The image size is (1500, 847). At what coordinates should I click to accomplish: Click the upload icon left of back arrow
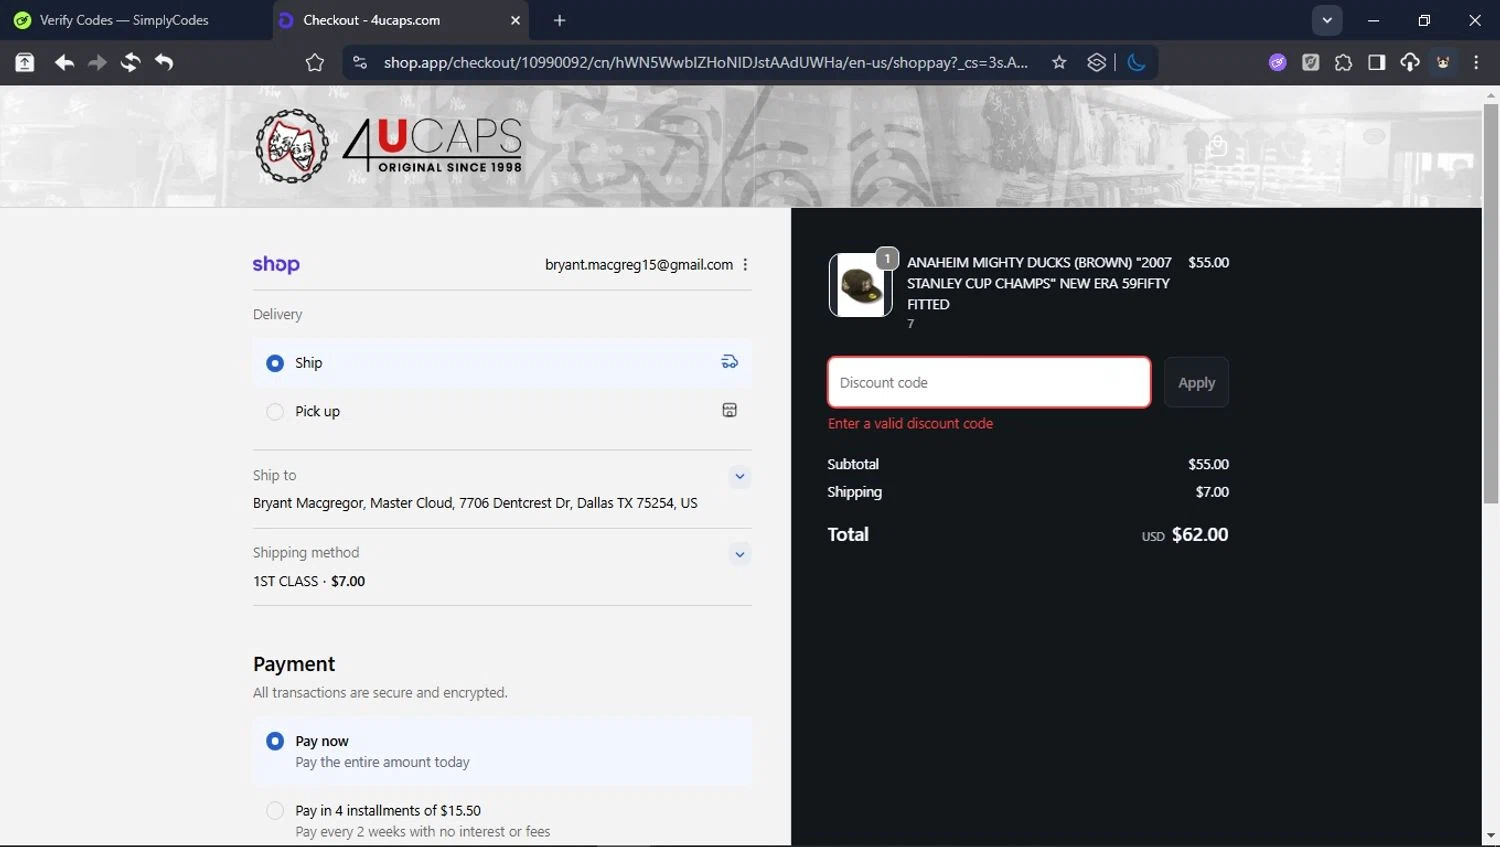click(x=25, y=63)
